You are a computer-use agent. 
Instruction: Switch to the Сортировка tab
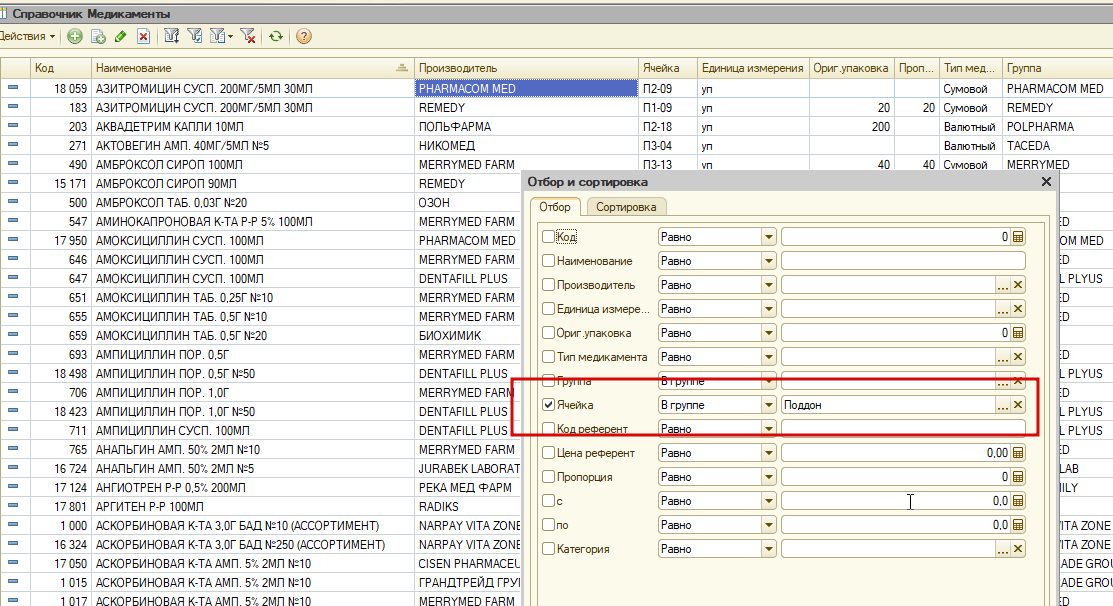click(626, 207)
